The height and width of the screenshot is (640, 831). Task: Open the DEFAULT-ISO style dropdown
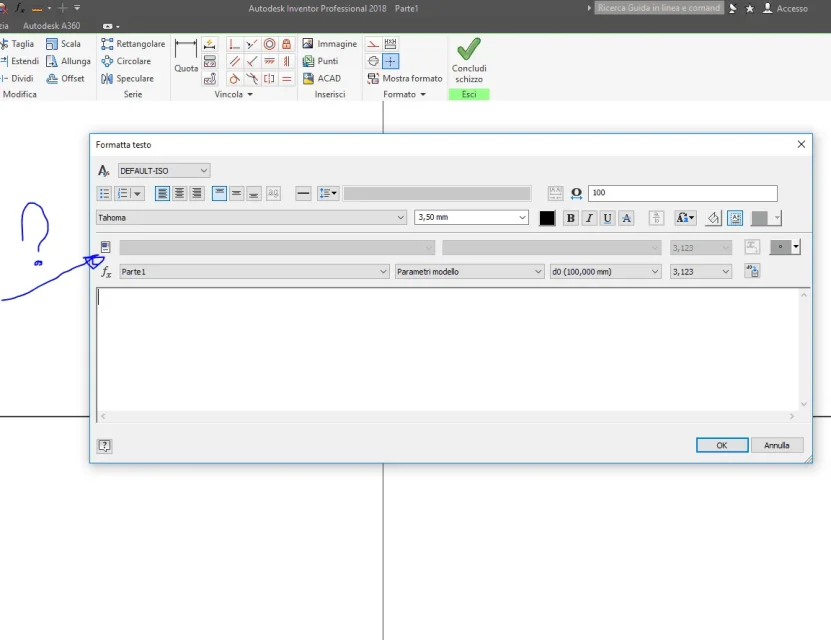click(164, 171)
